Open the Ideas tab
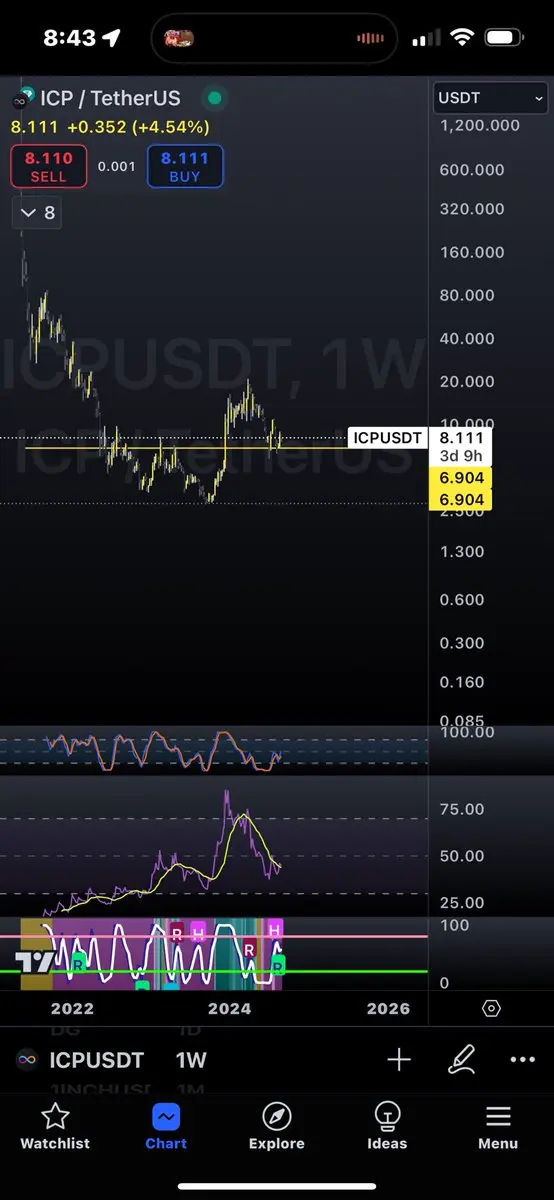 (x=387, y=1126)
